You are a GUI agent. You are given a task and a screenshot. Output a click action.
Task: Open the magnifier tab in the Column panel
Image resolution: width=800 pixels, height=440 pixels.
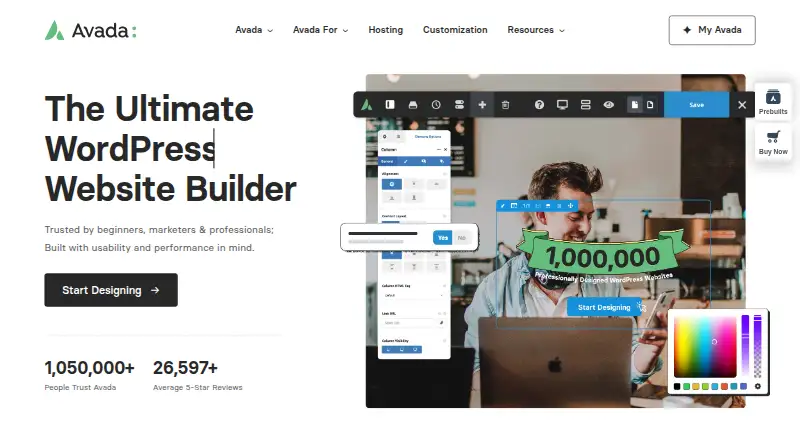(424, 161)
